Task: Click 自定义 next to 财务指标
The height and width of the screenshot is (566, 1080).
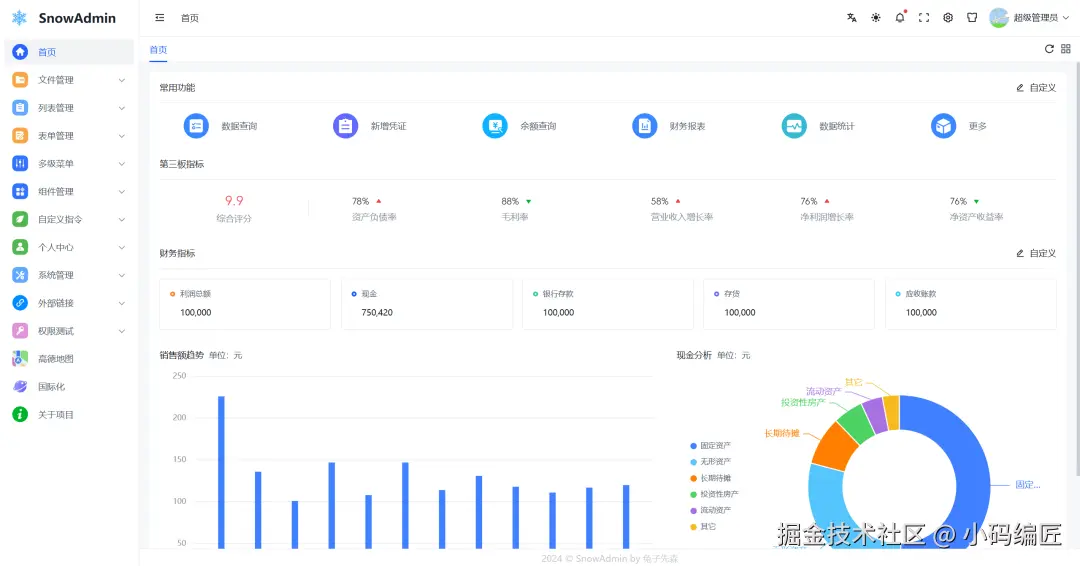Action: 1036,253
